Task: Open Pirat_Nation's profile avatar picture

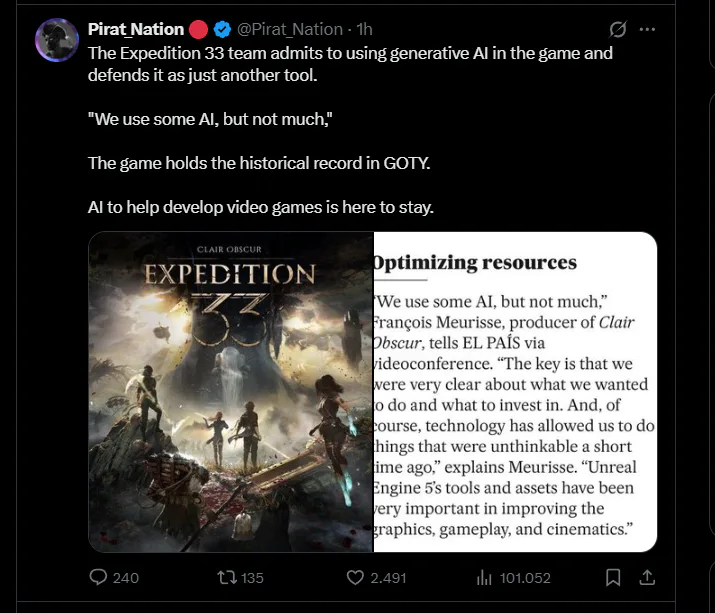Action: (57, 40)
